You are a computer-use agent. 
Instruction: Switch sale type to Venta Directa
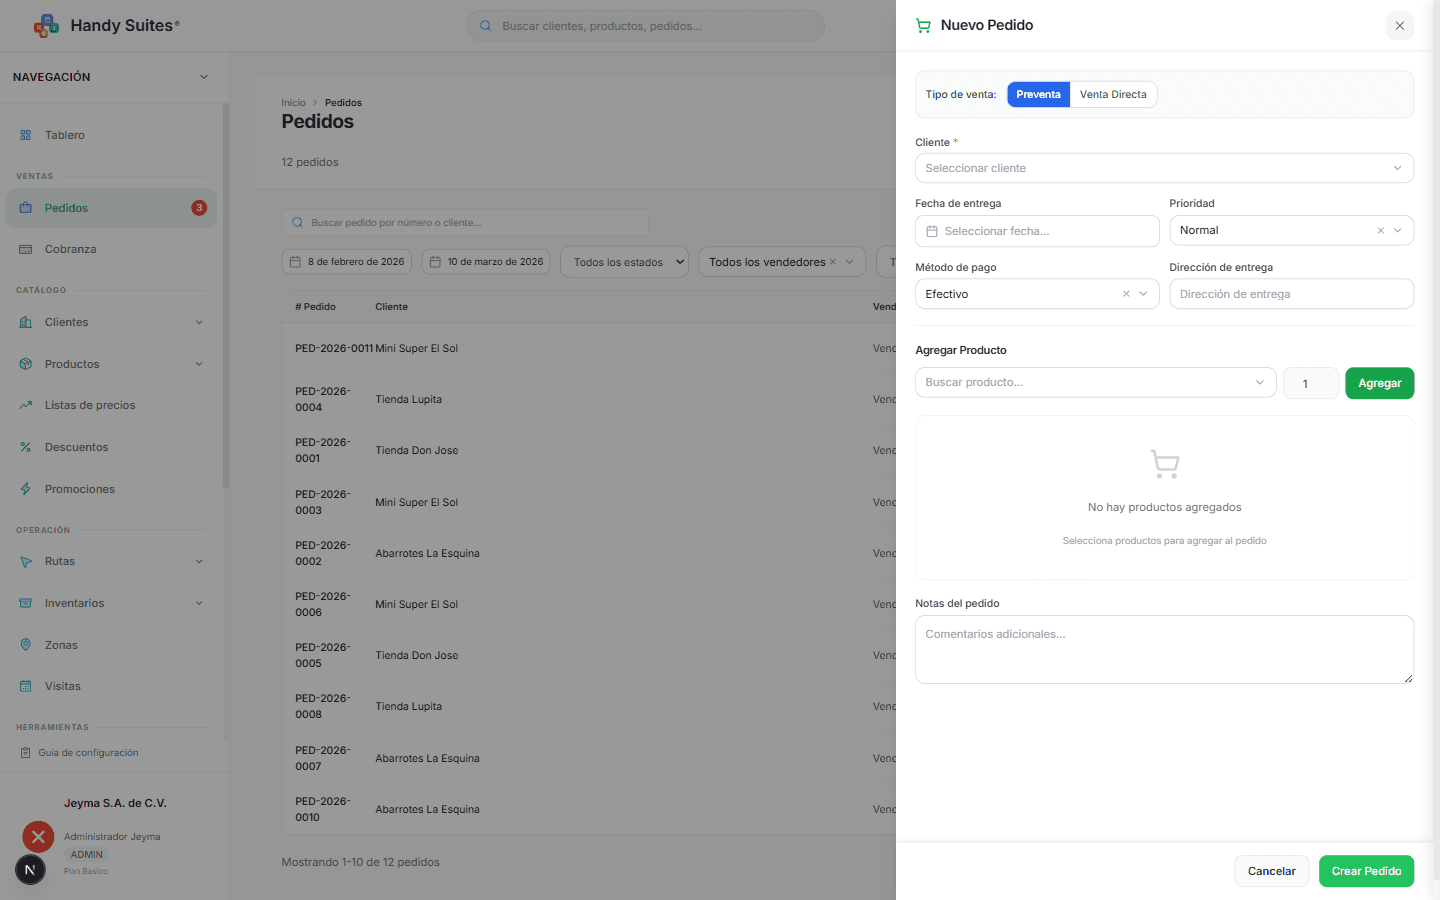1112,95
